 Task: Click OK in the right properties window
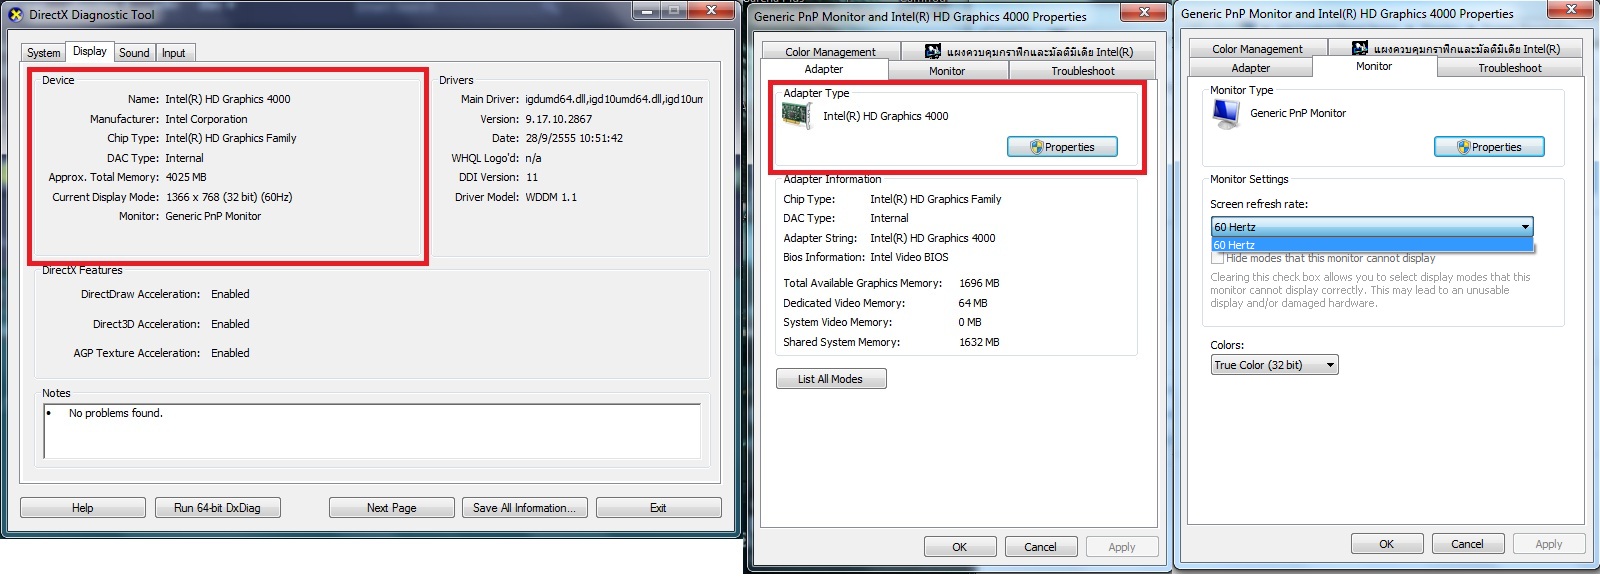pos(1387,544)
